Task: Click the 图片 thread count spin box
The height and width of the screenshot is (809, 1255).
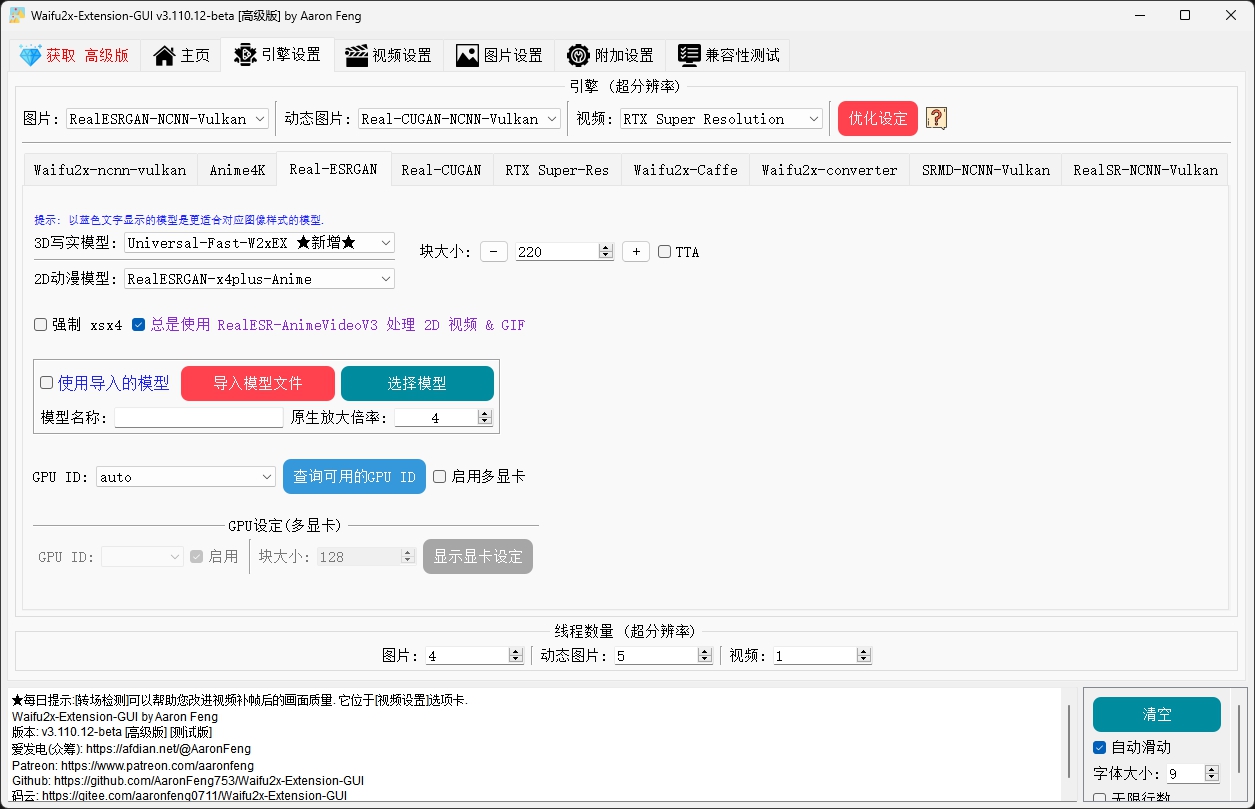Action: pyautogui.click(x=475, y=656)
